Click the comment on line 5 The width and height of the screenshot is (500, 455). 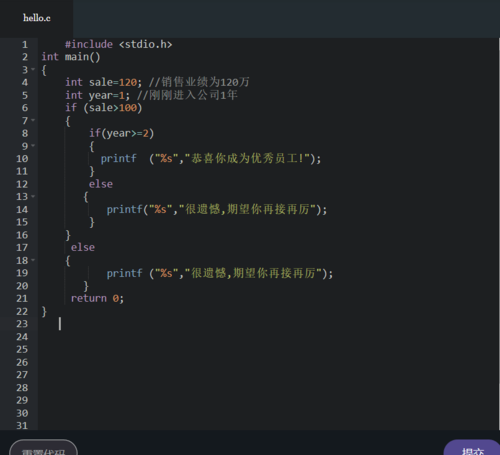[187, 95]
